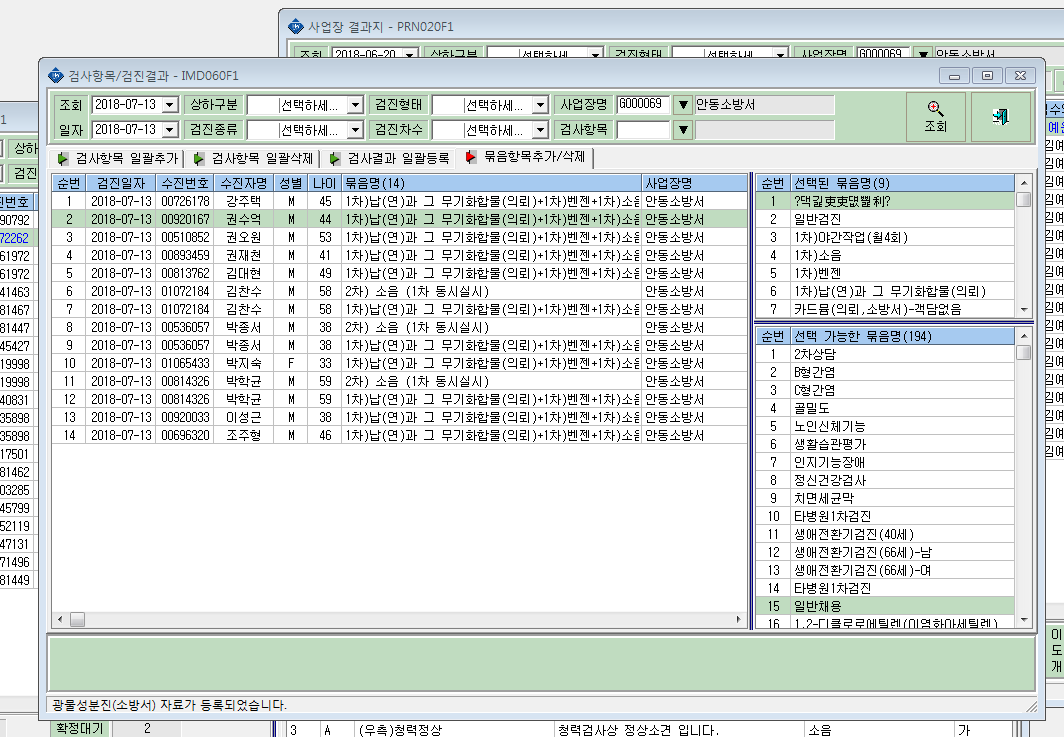Click the 검사결과 일괄등록 green arrow icon
Screen dimensions: 1064x737
[335, 159]
